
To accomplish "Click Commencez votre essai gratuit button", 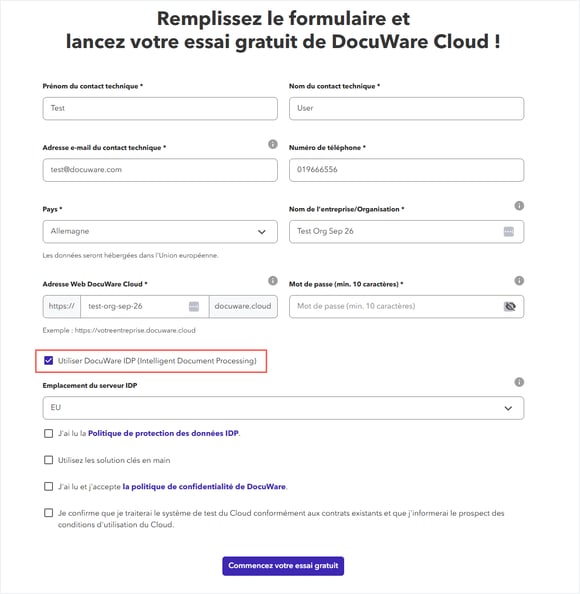I will point(283,566).
